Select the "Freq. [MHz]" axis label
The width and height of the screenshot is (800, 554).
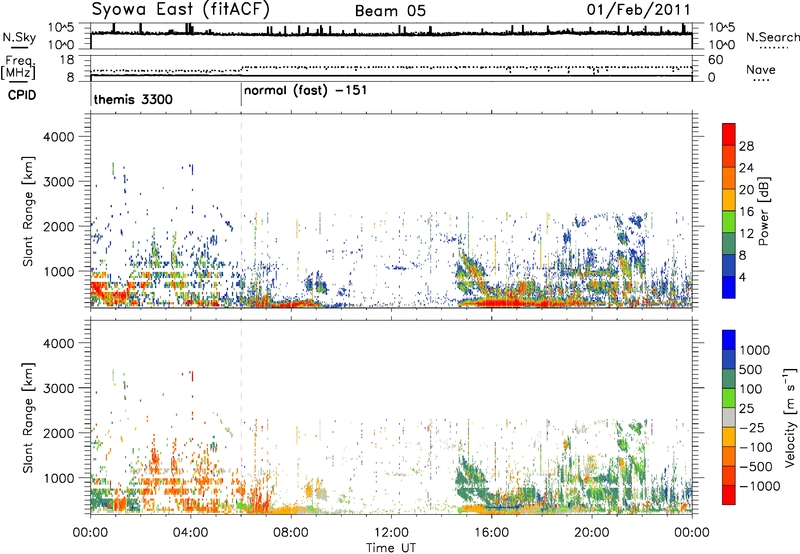click(x=19, y=68)
